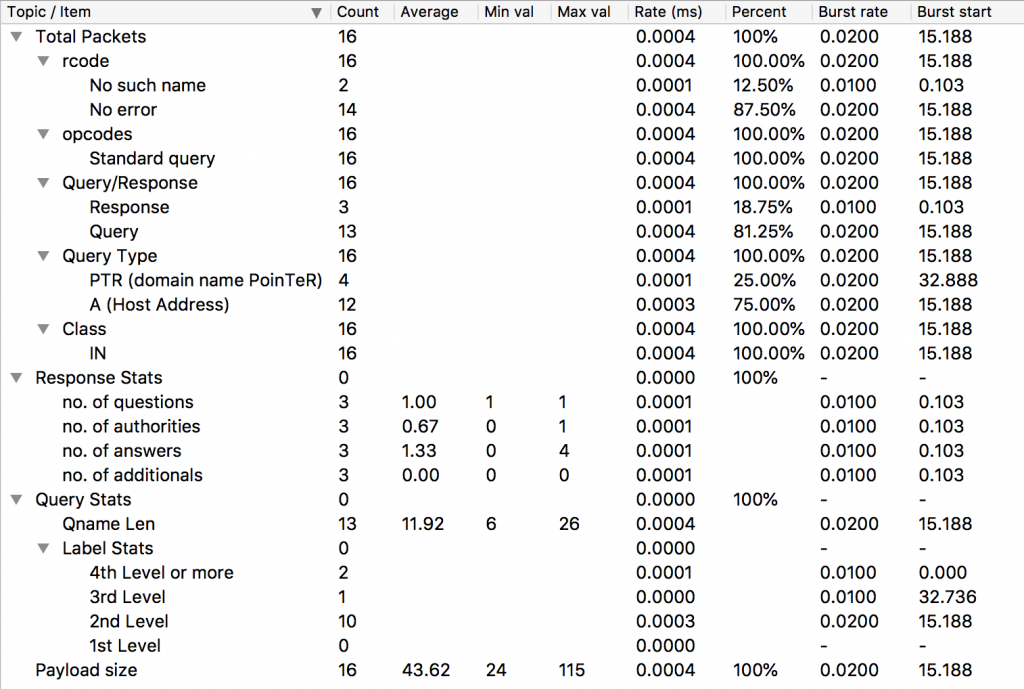This screenshot has height=689, width=1024.
Task: Select the Query/Response row label
Action: click(130, 183)
